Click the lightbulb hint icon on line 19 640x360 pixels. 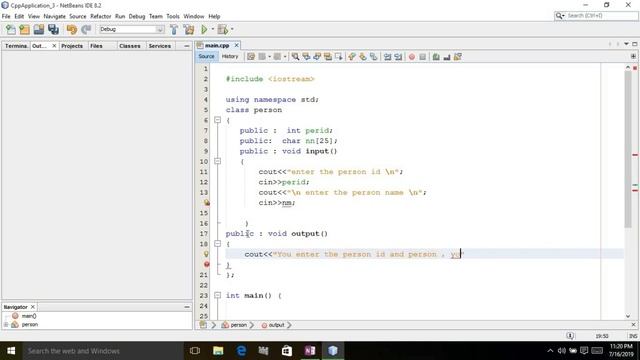click(x=207, y=254)
